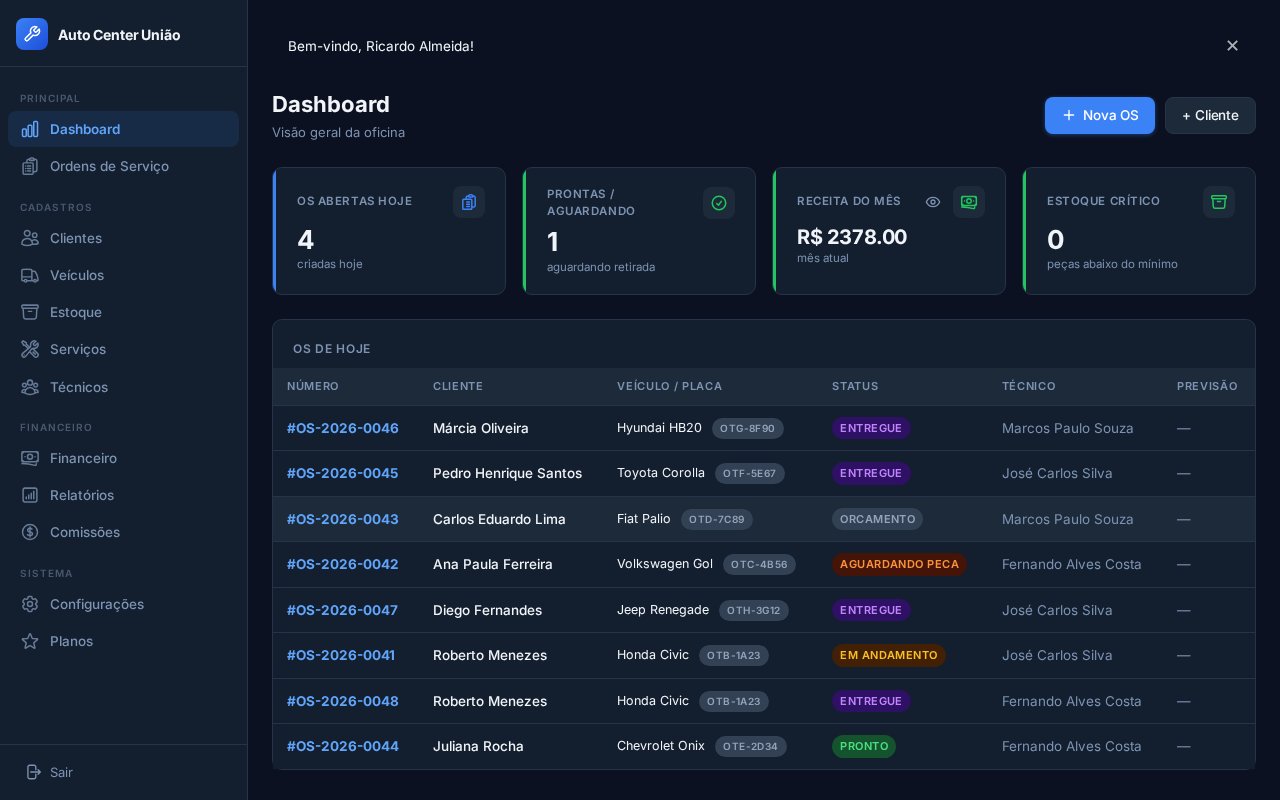Click client name Ana Paula Ferreira
Image resolution: width=1280 pixels, height=800 pixels.
tap(493, 564)
